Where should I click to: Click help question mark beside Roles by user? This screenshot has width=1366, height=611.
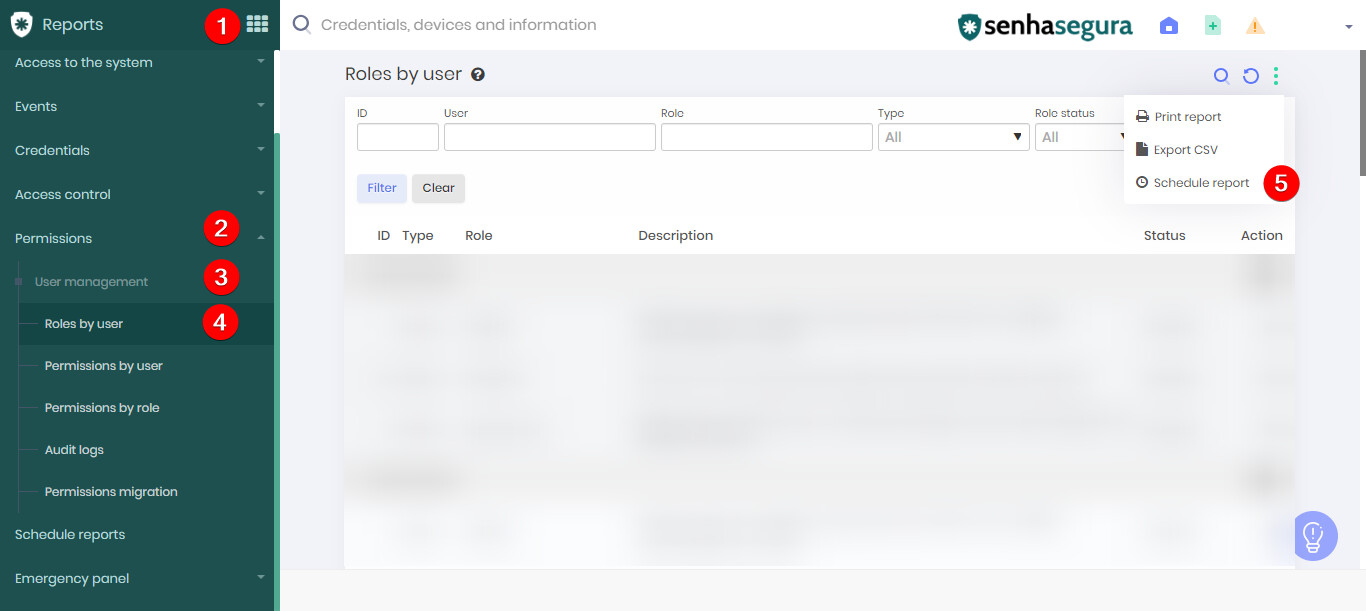click(478, 74)
